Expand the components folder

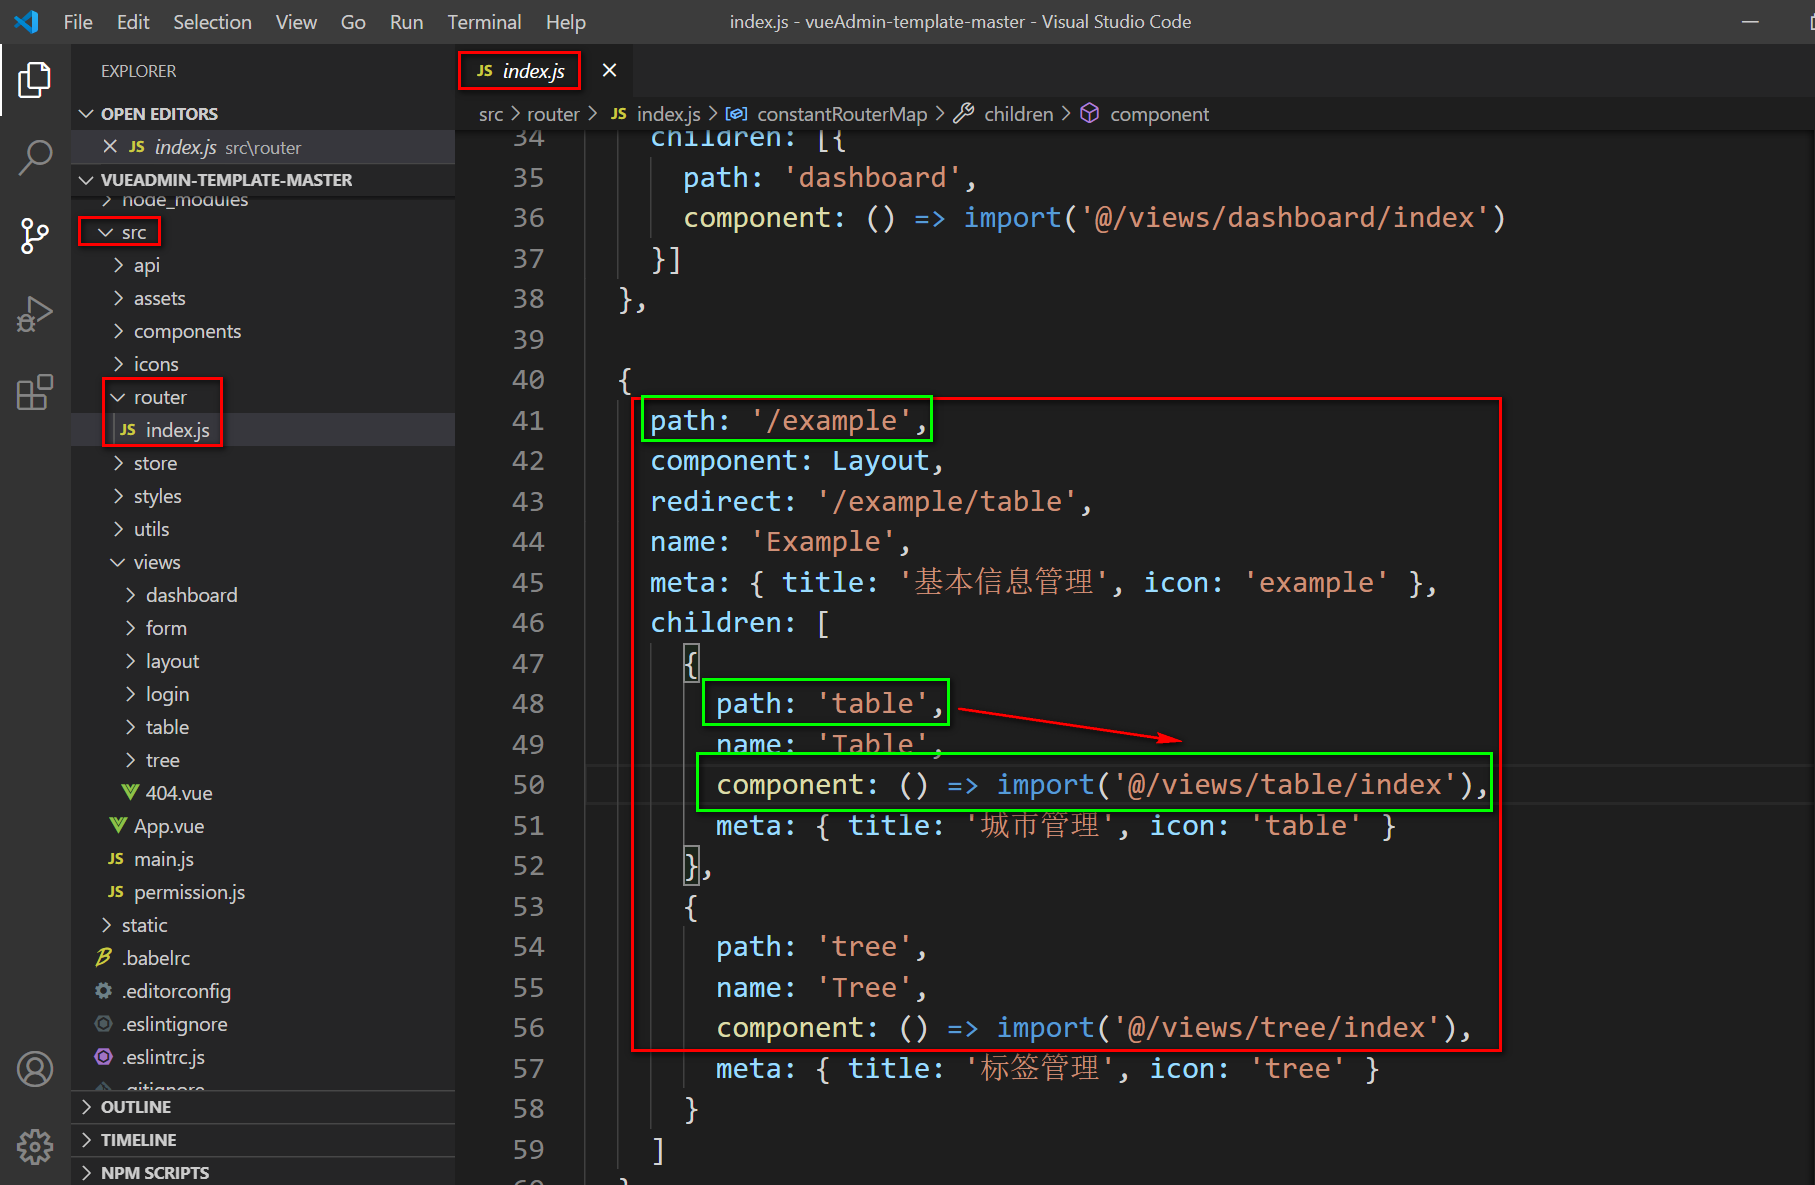[187, 331]
